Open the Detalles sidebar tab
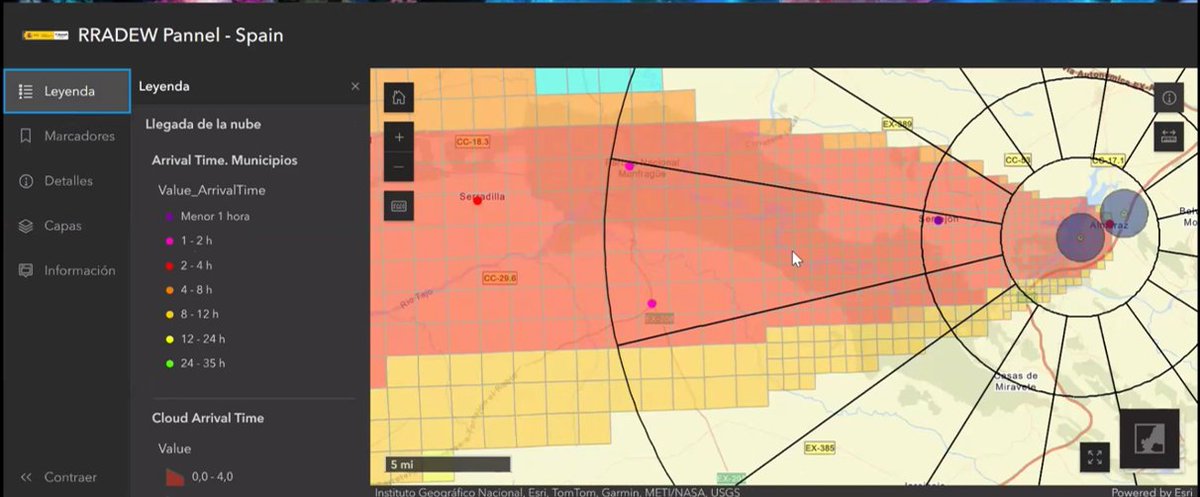Screen dimensions: 1200x497 pos(66,181)
